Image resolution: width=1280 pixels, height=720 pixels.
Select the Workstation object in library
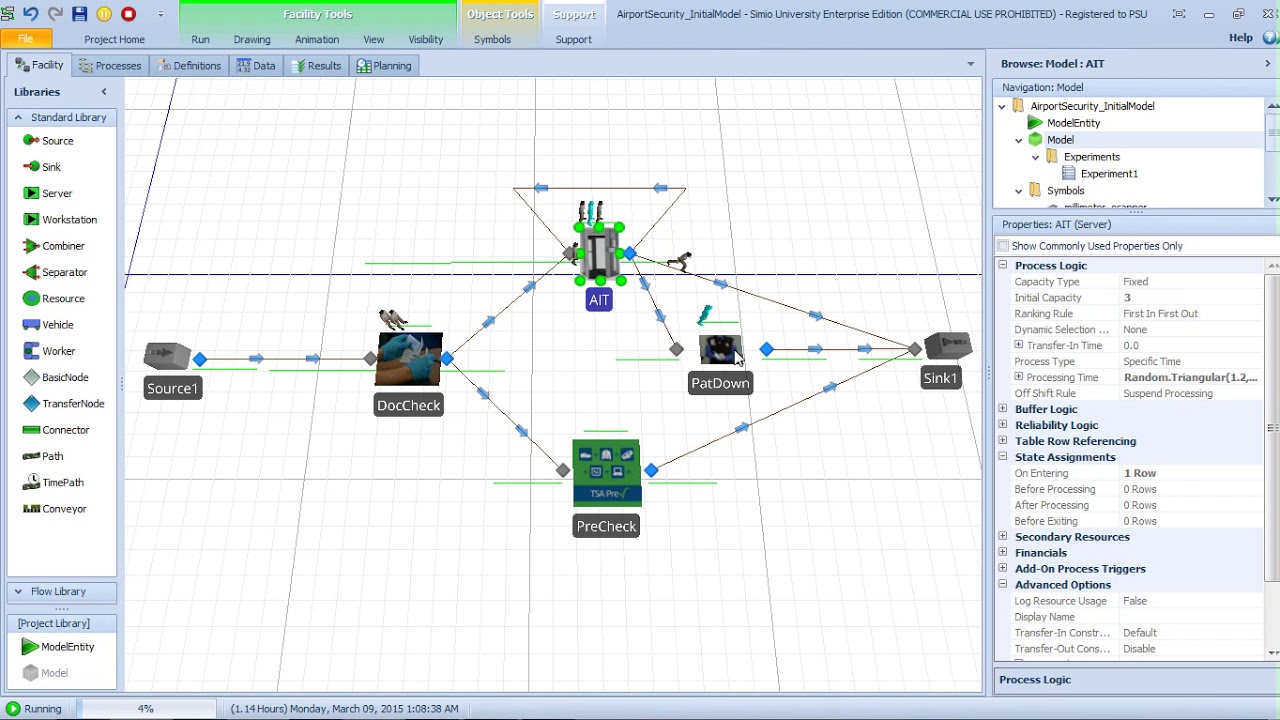pos(60,220)
